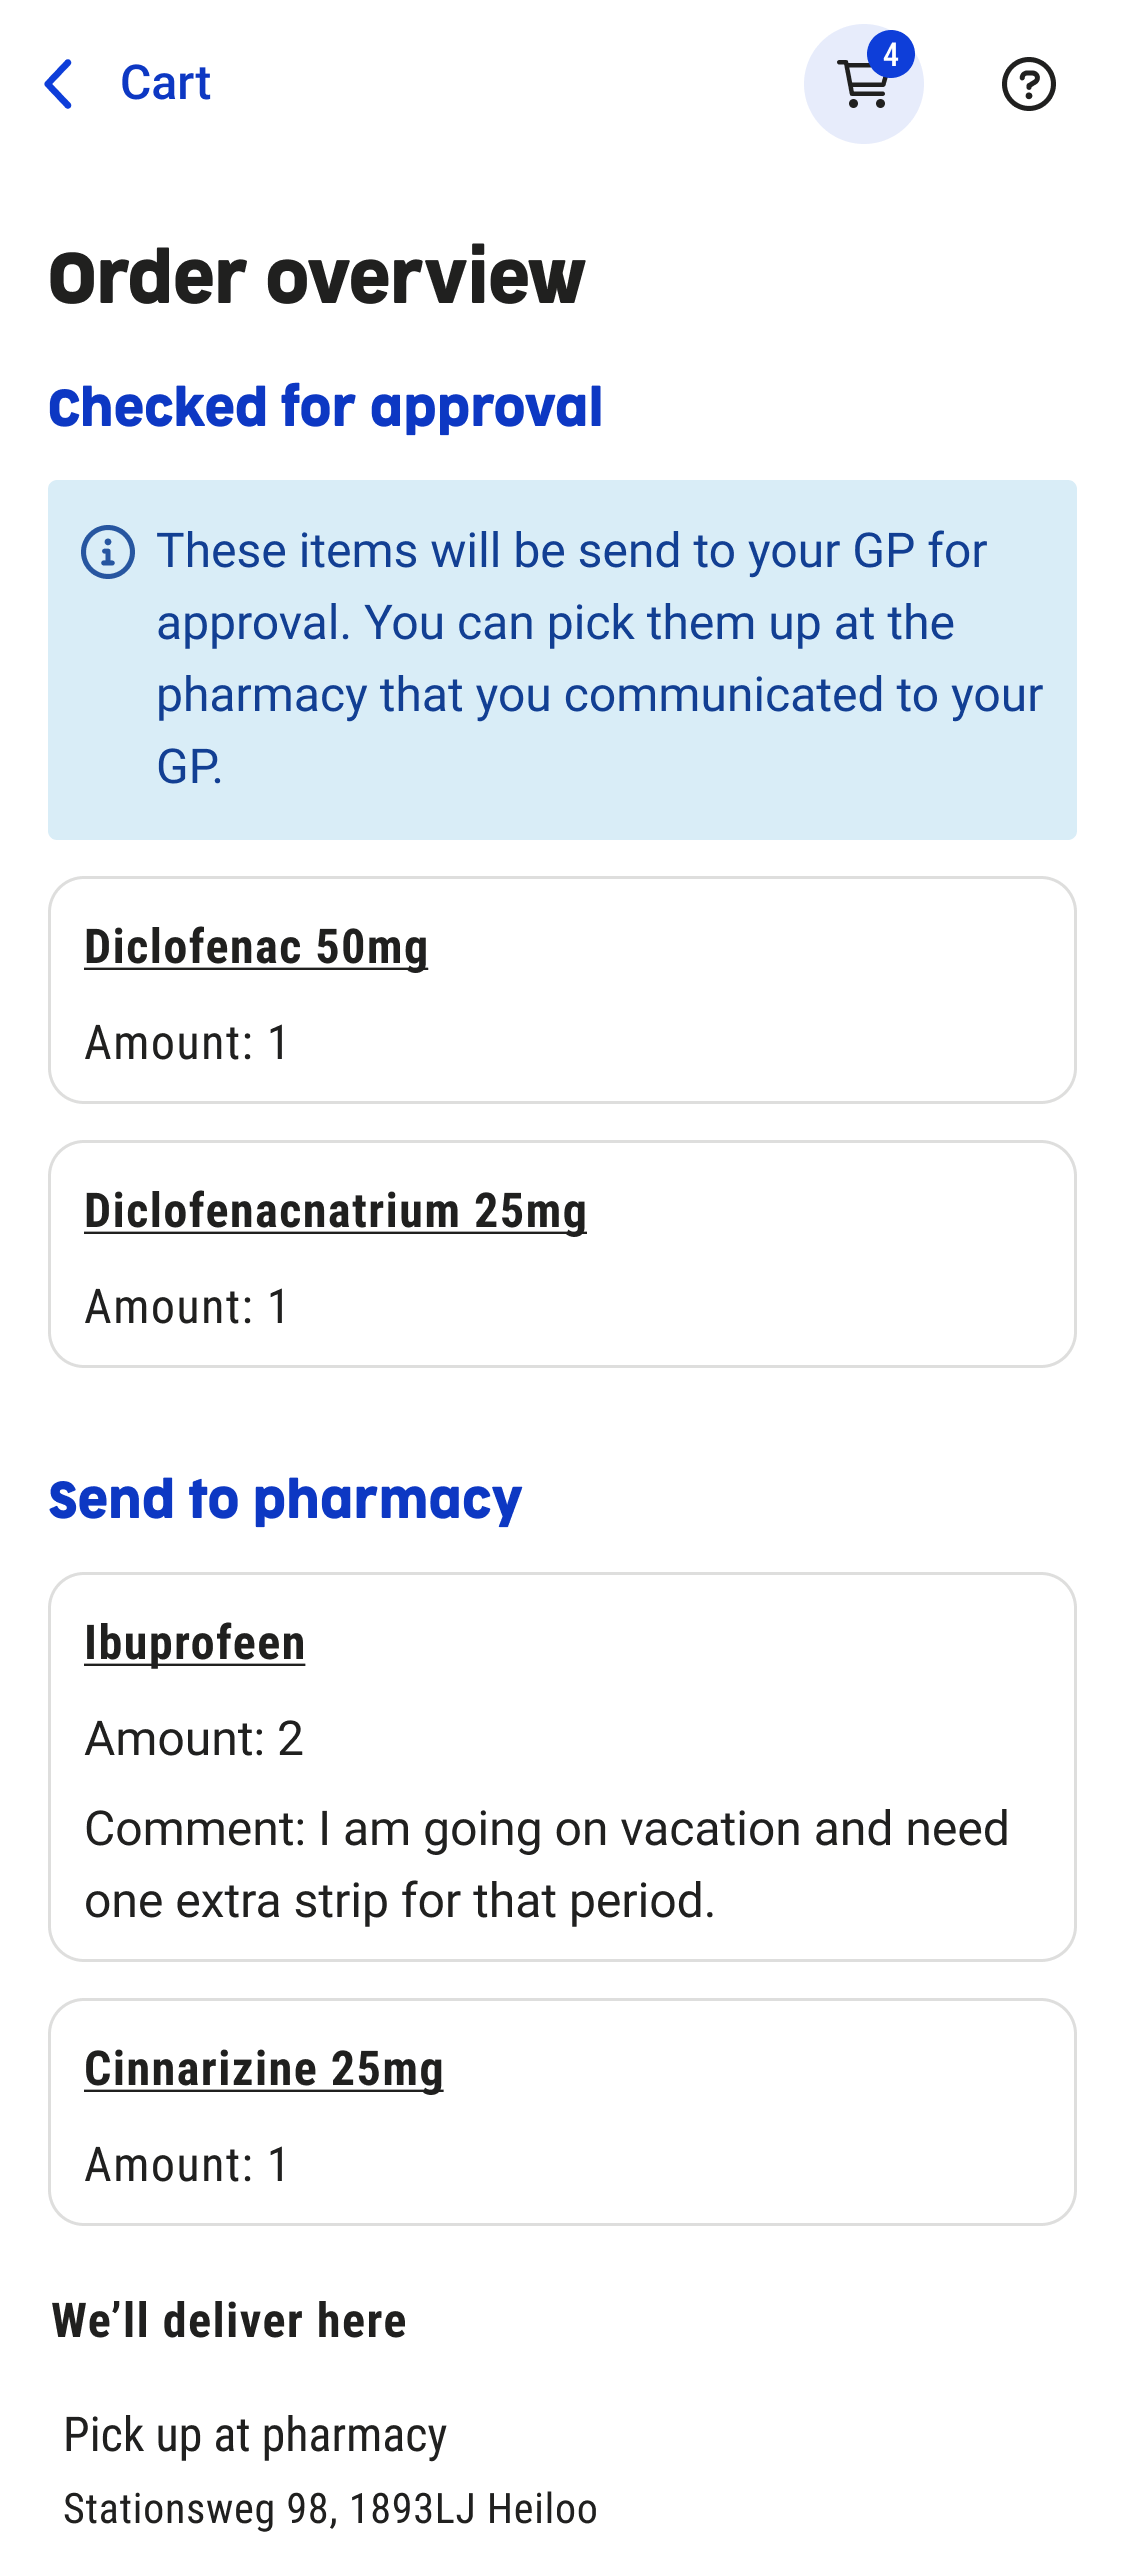Tap Amount line under Diclofenac 50mg

[187, 1043]
